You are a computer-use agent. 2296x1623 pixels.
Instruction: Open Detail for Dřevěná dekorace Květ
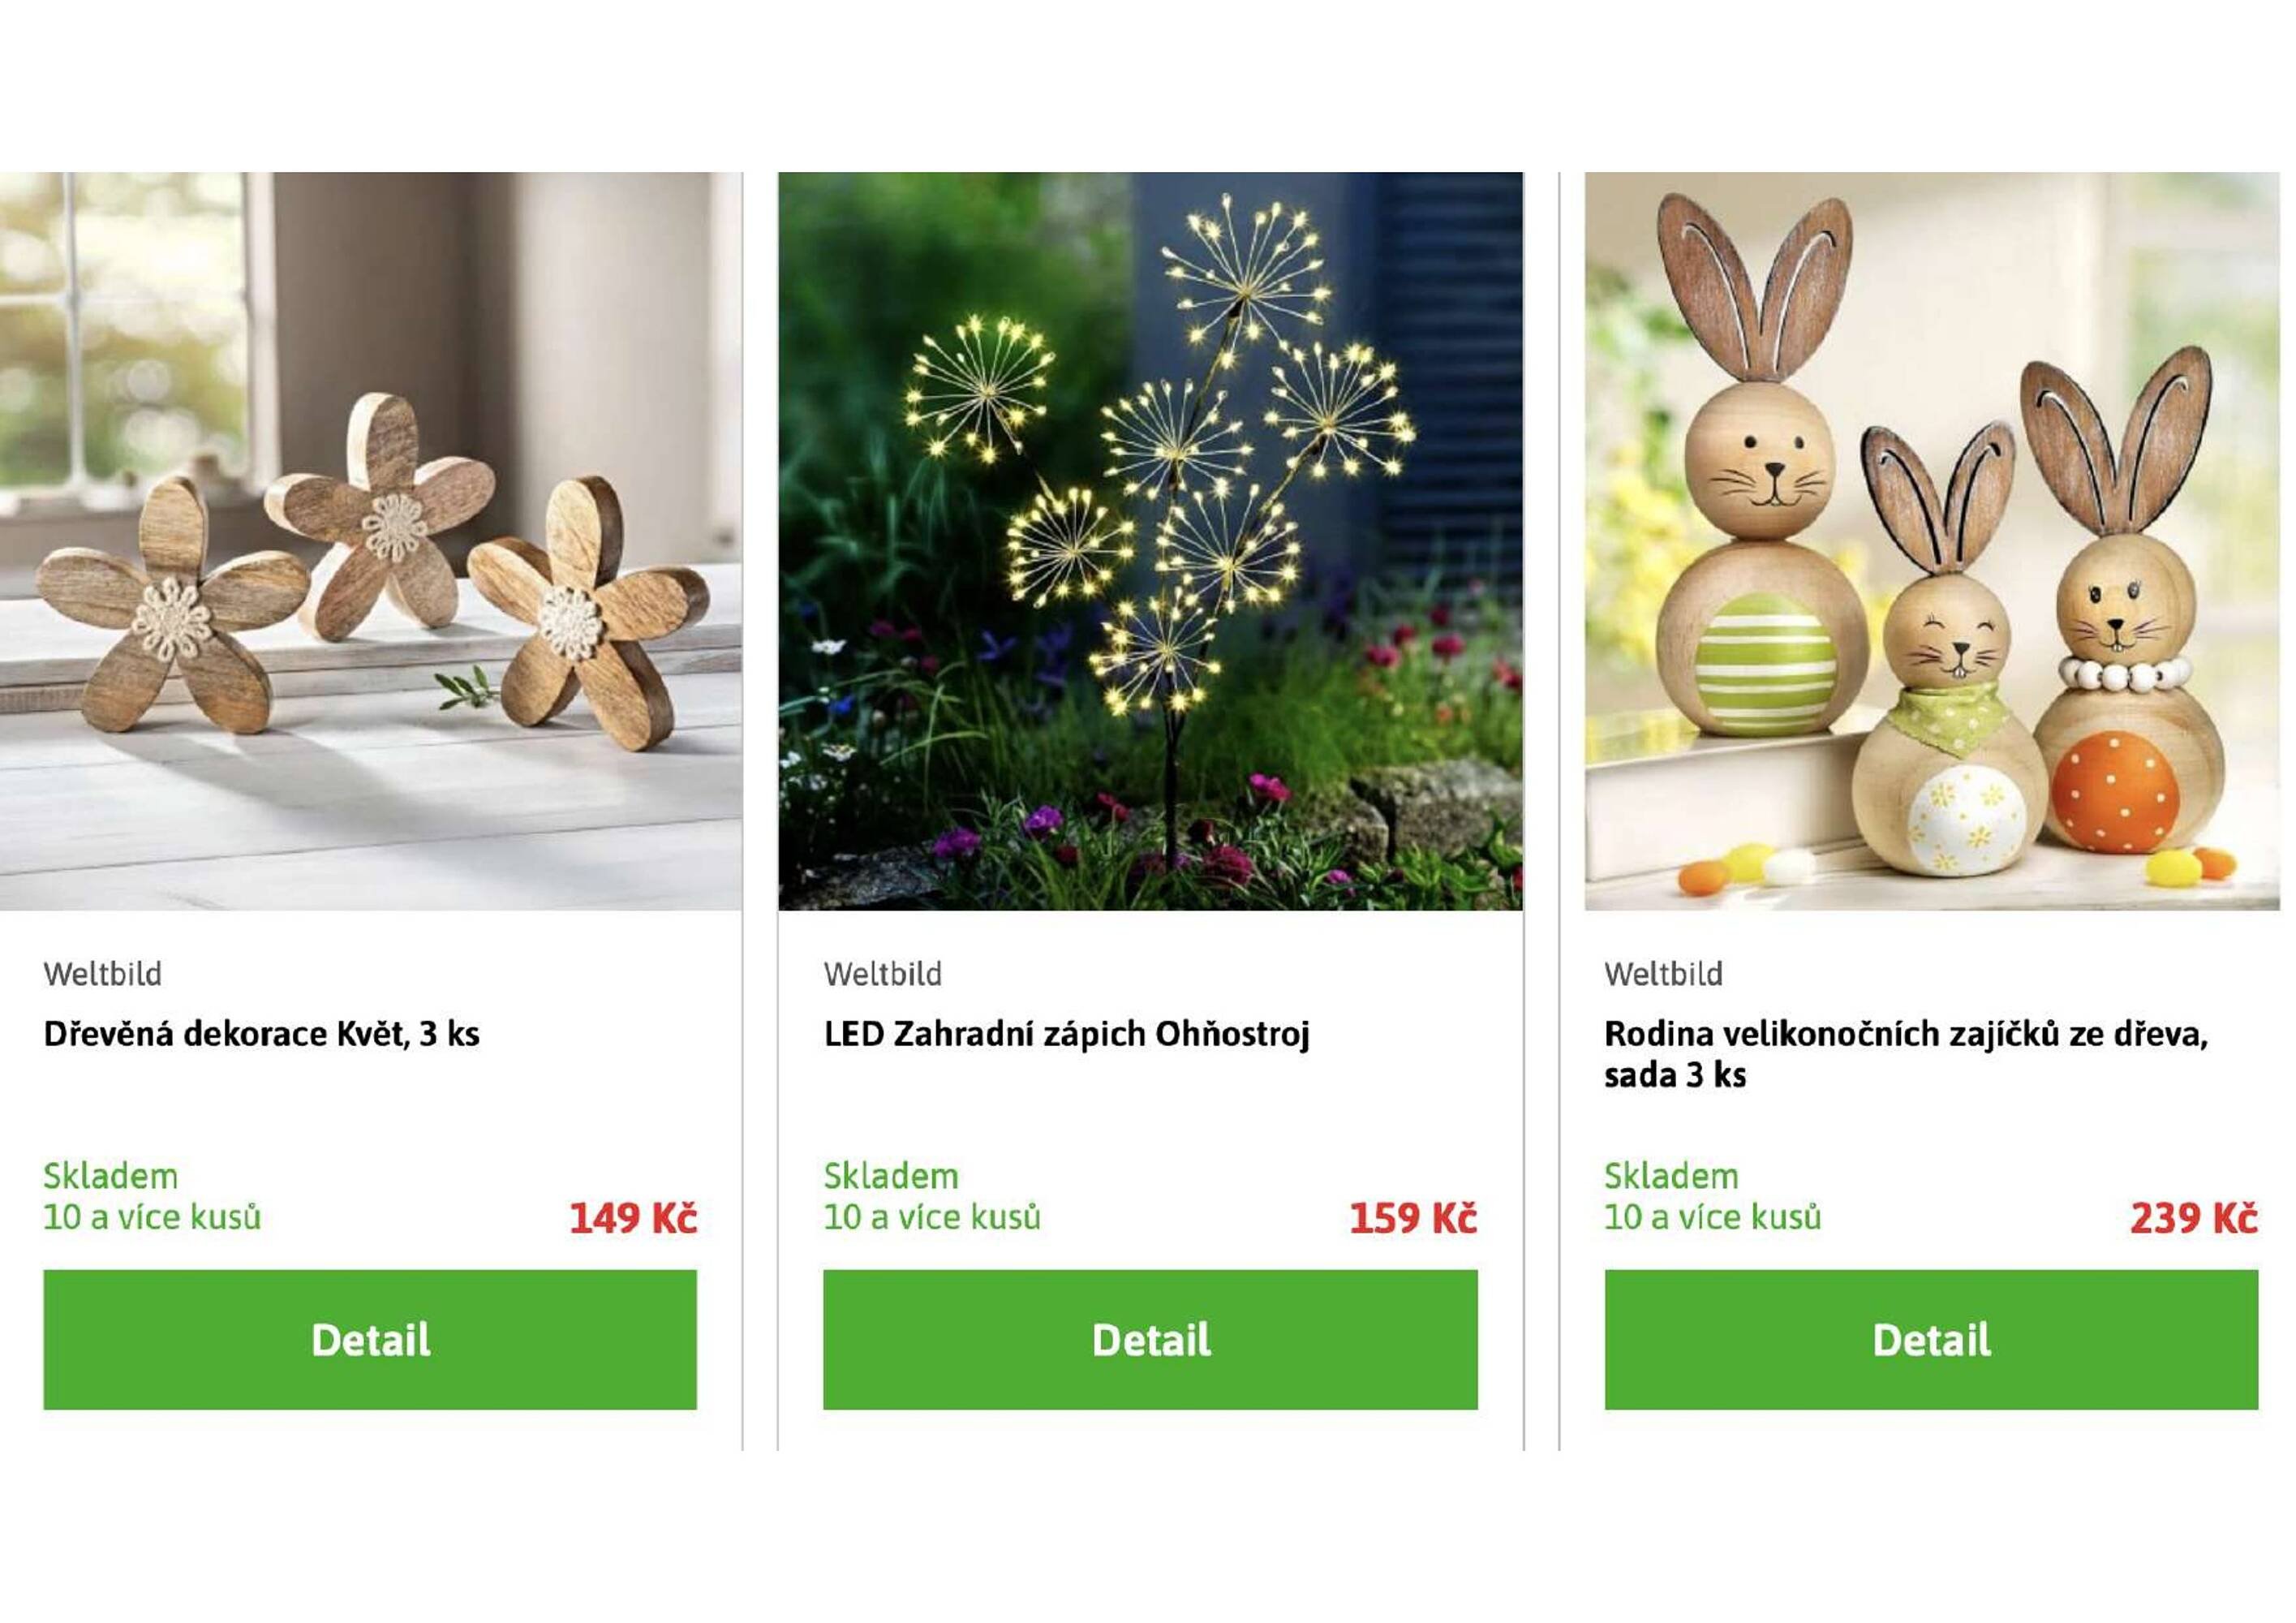(x=370, y=1339)
